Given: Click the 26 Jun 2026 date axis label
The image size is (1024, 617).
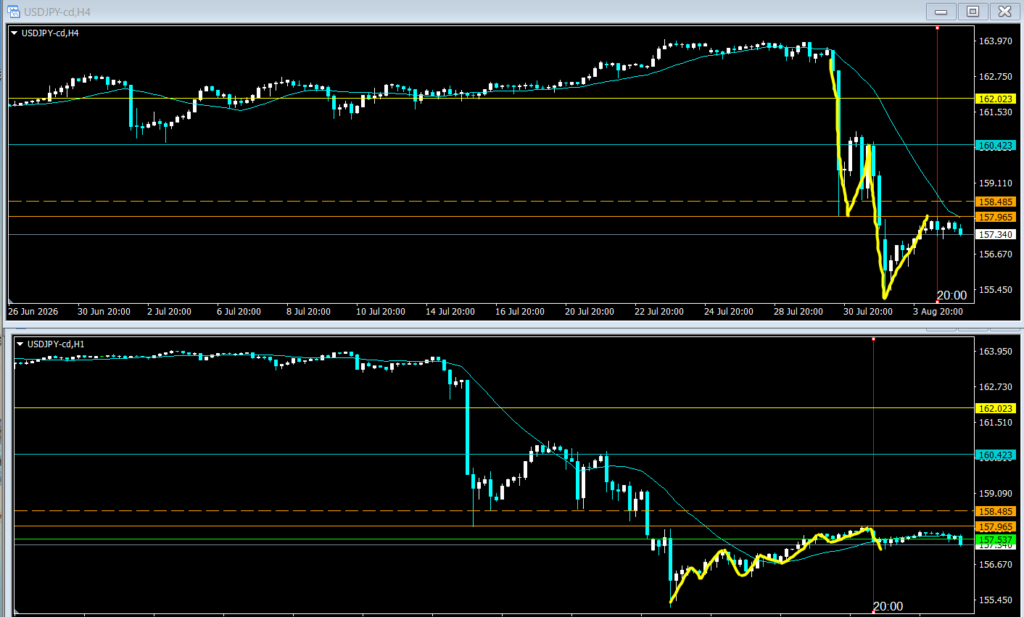Looking at the screenshot, I should 33,311.
